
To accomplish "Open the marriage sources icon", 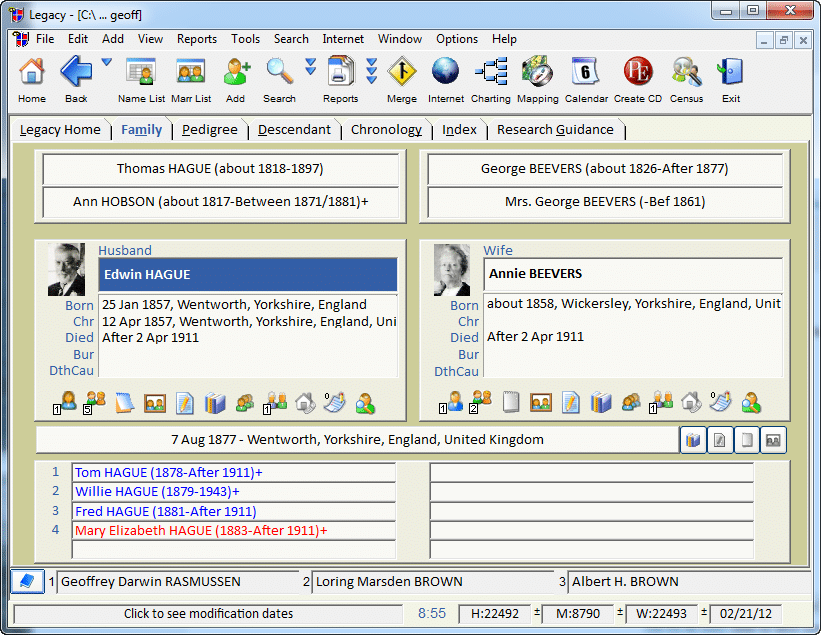I will click(x=693, y=440).
